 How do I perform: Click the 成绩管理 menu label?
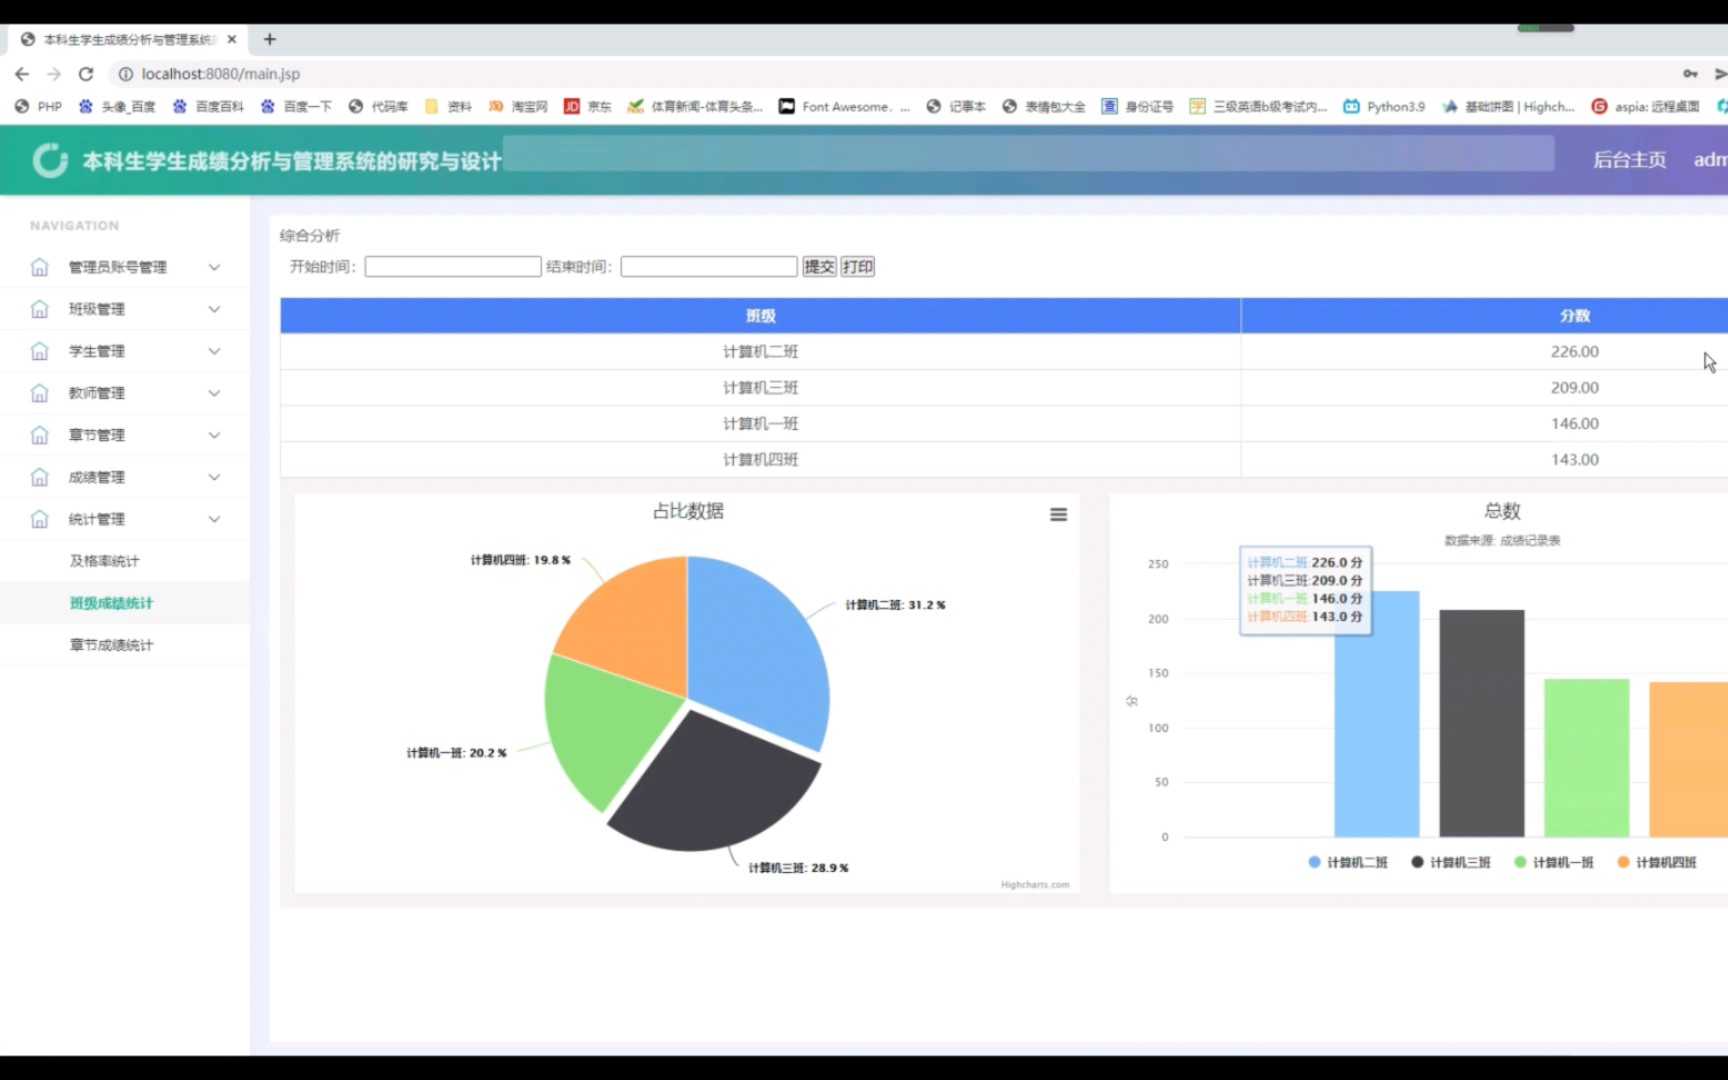pyautogui.click(x=96, y=477)
